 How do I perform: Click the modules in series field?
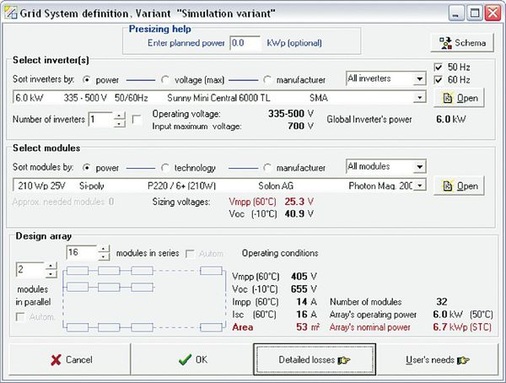pyautogui.click(x=82, y=253)
